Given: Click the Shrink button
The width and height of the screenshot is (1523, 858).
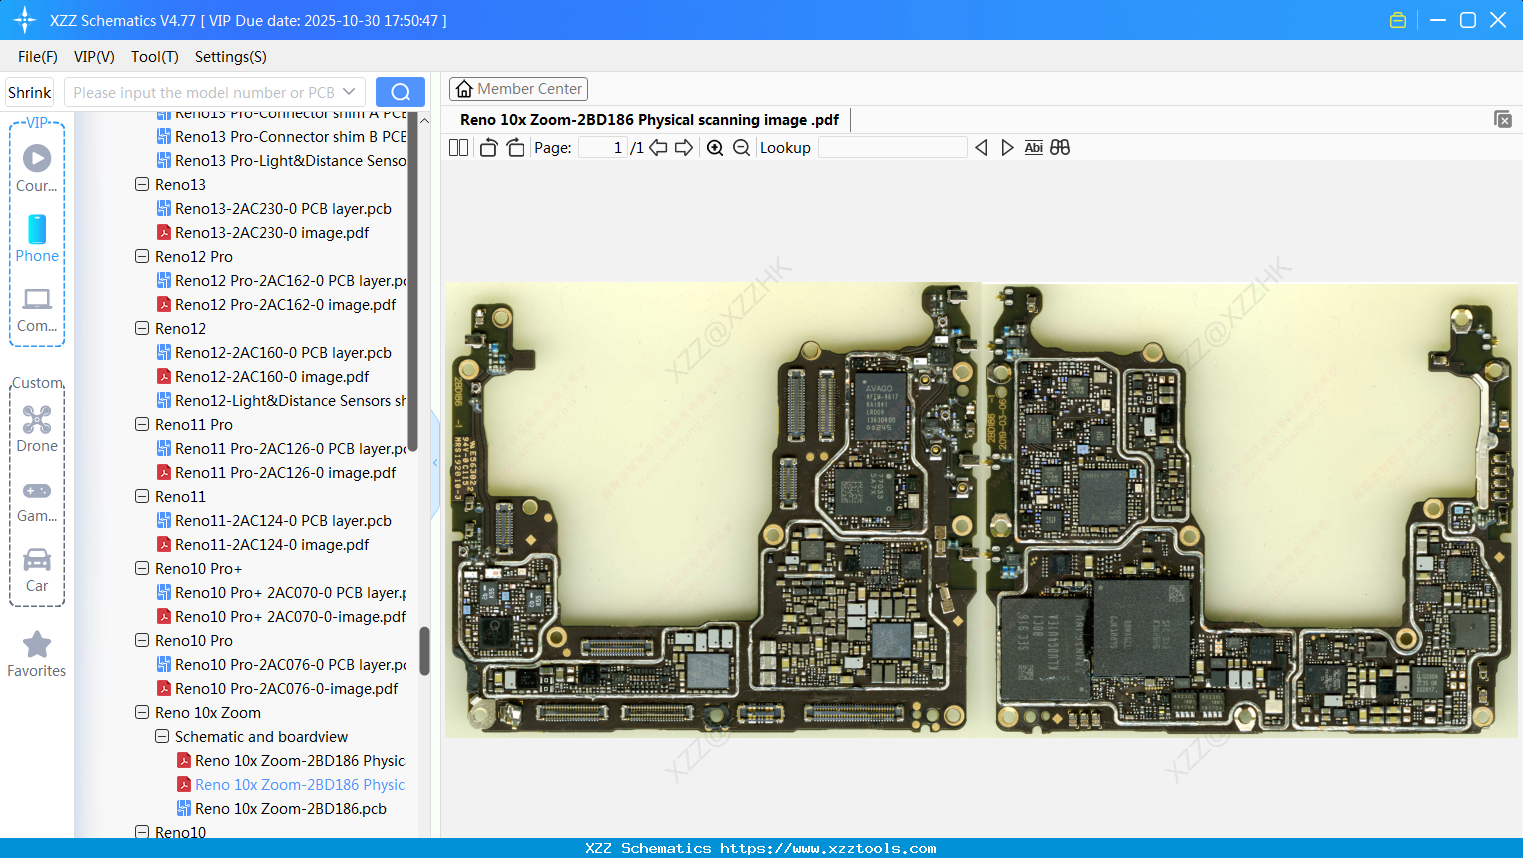Looking at the screenshot, I should 30,92.
